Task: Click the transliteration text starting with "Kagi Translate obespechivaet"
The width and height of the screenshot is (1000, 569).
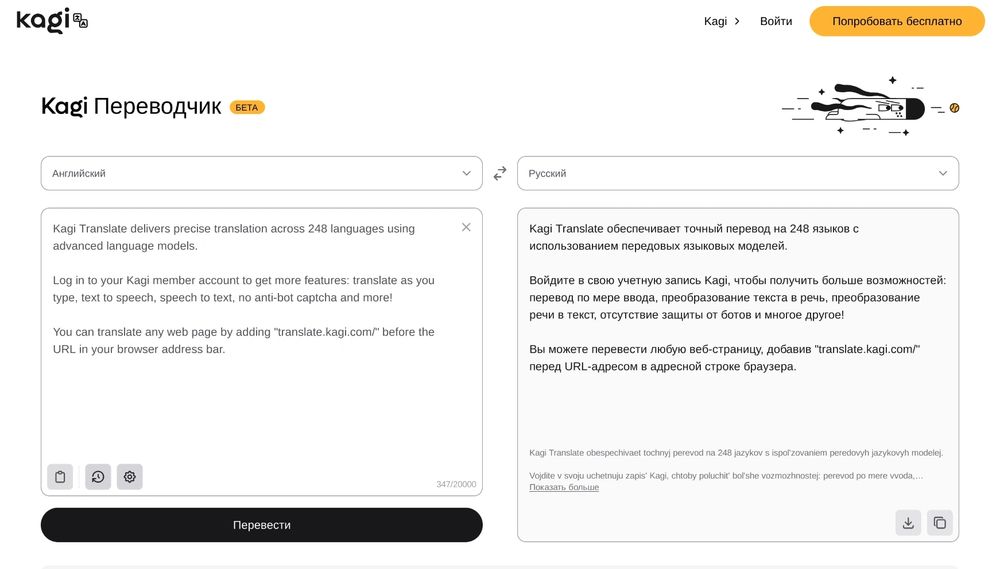Action: [736, 453]
